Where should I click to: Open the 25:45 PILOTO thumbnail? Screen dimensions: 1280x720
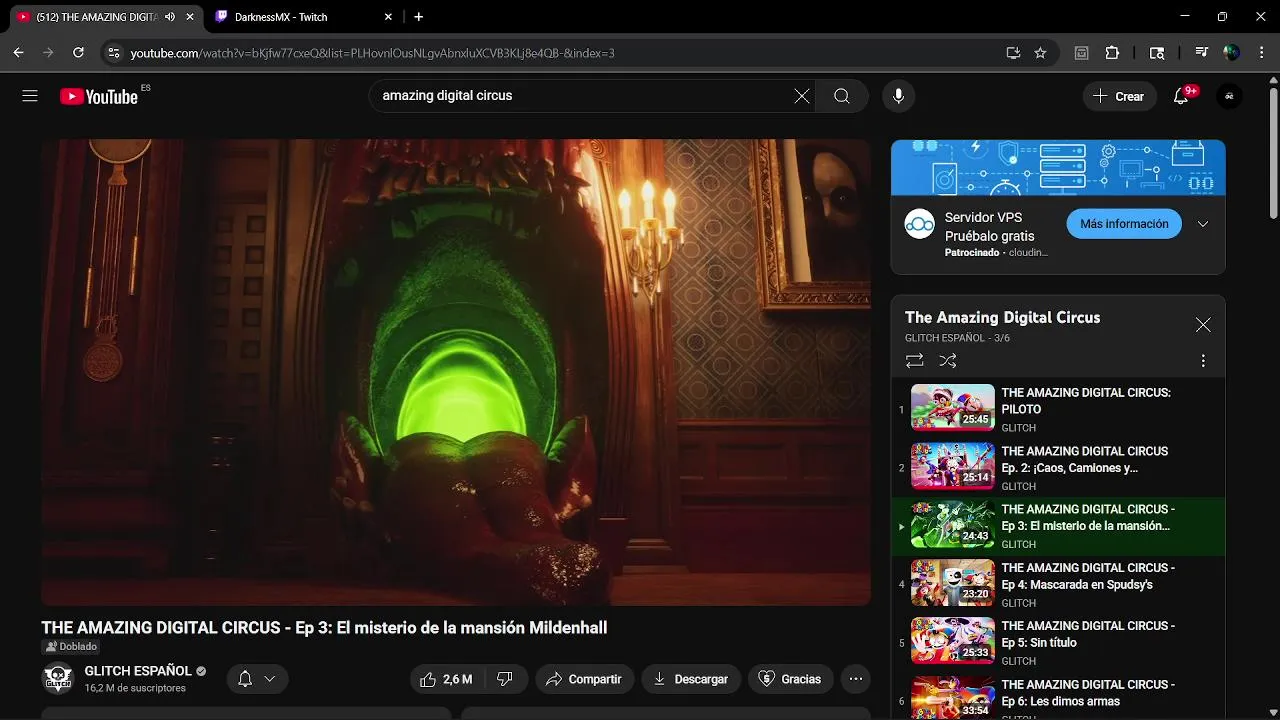click(x=953, y=408)
